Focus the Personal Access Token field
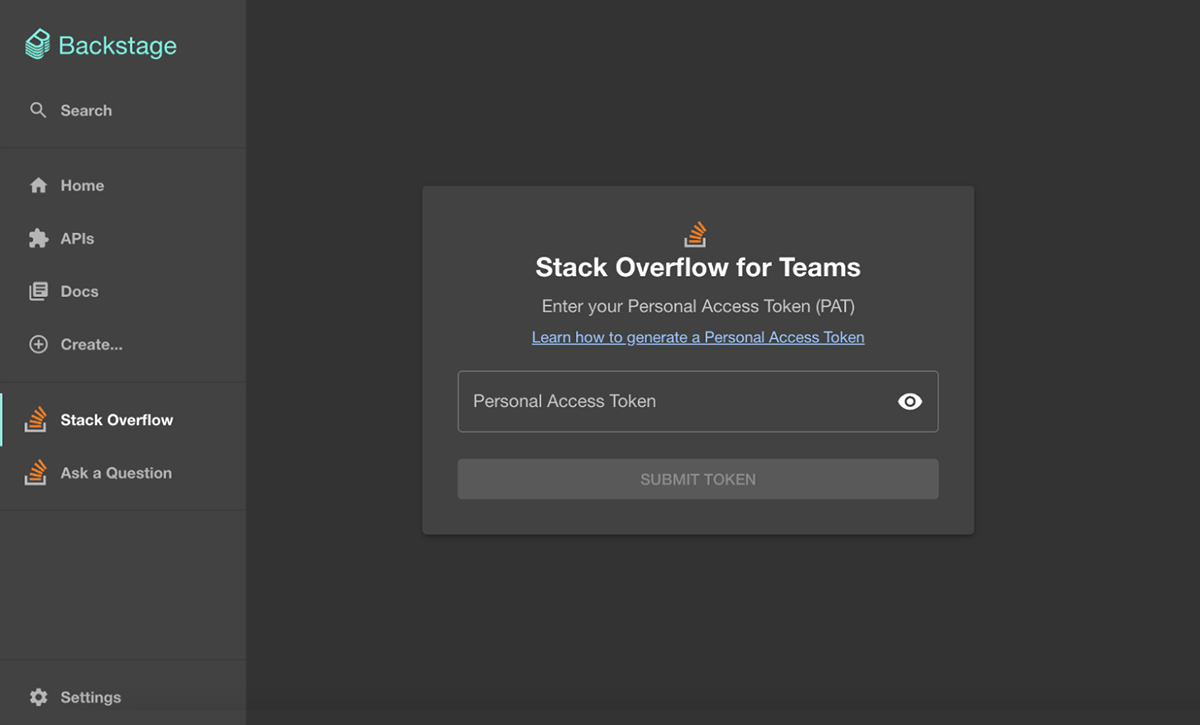1200x725 pixels. click(x=670, y=401)
